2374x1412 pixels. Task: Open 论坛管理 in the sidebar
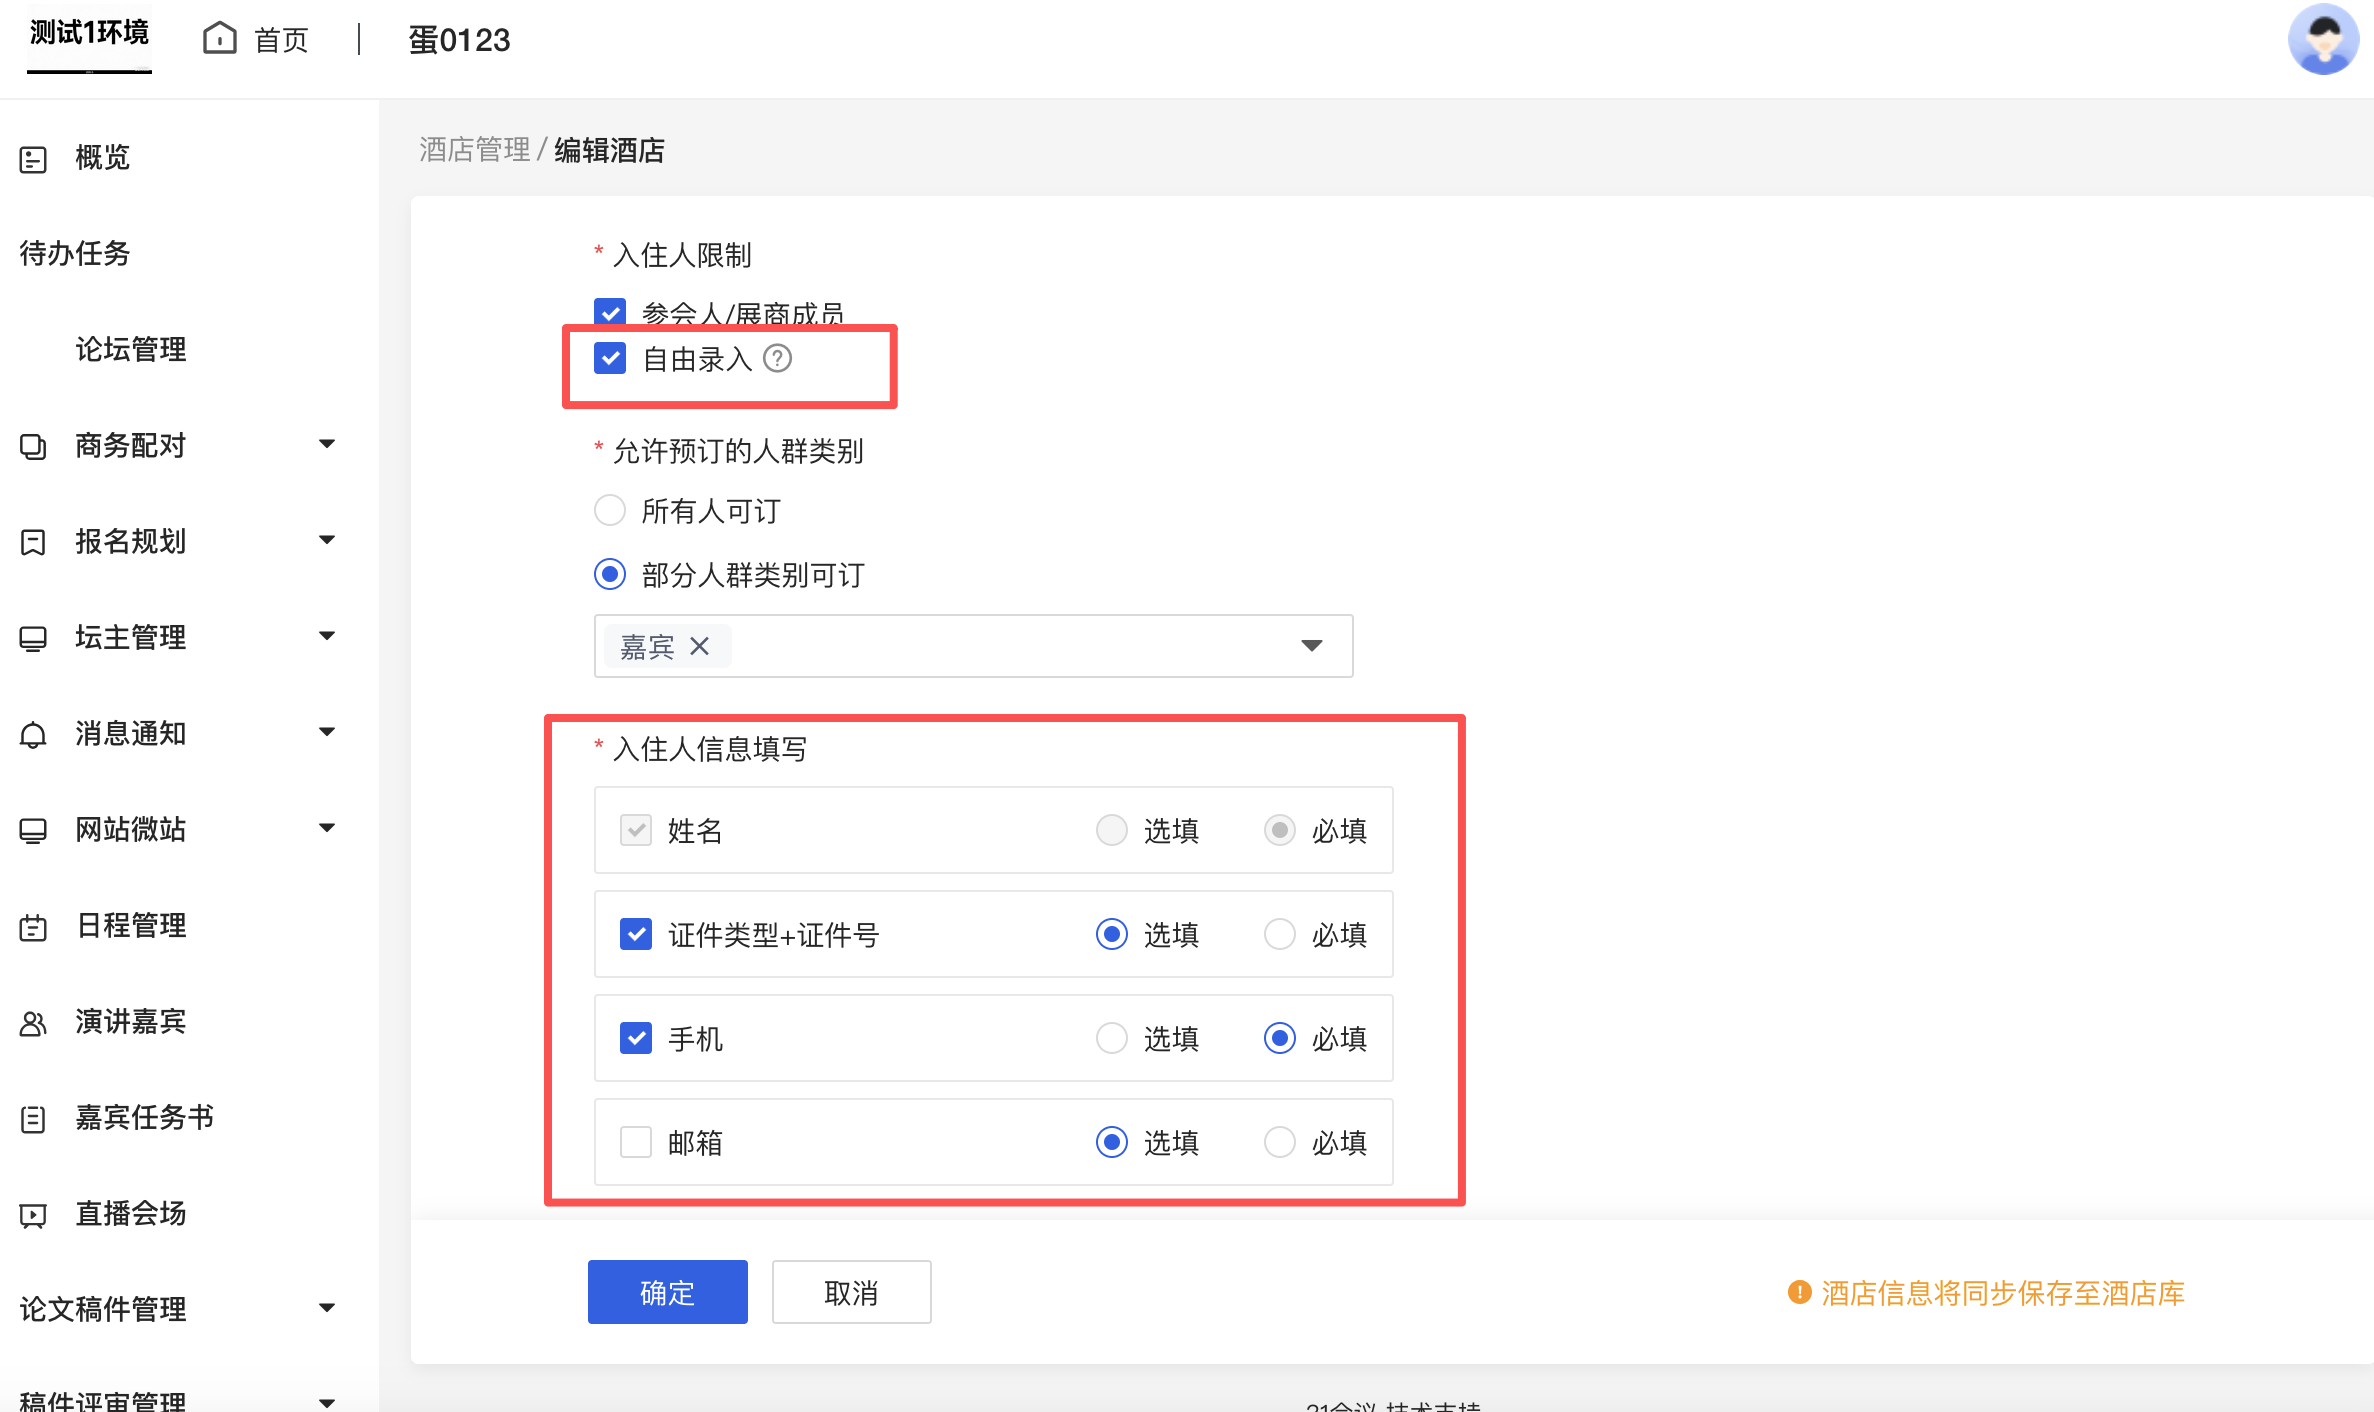tap(130, 349)
